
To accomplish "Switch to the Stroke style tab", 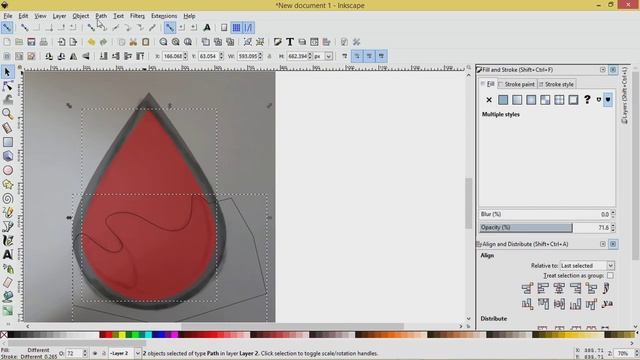I will (557, 84).
